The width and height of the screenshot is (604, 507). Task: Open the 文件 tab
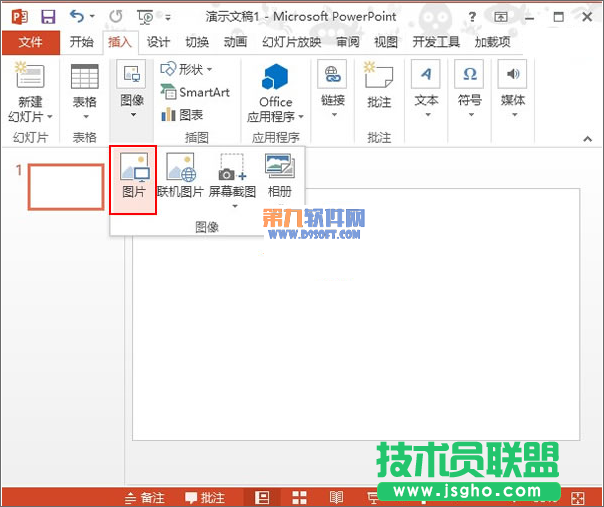pyautogui.click(x=30, y=42)
